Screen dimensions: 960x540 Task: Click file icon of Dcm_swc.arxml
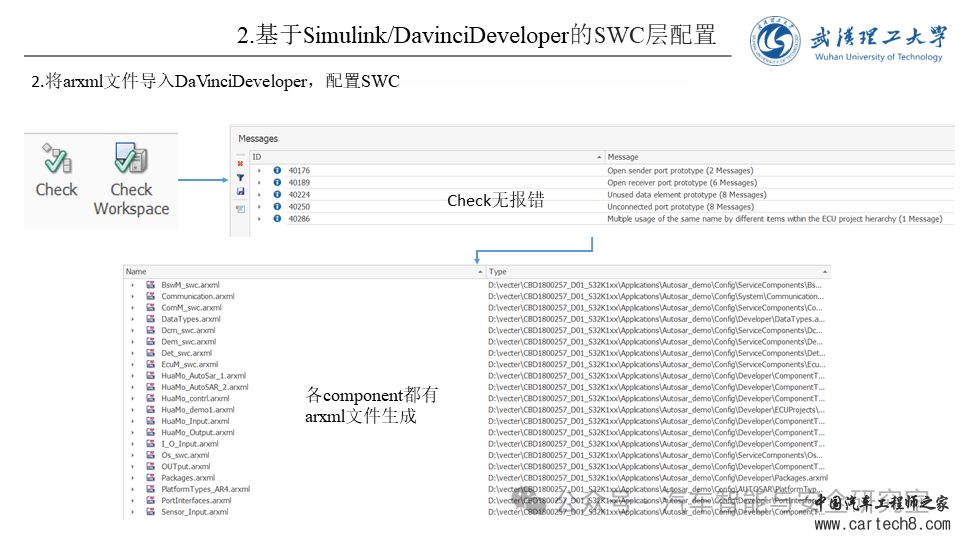click(150, 330)
